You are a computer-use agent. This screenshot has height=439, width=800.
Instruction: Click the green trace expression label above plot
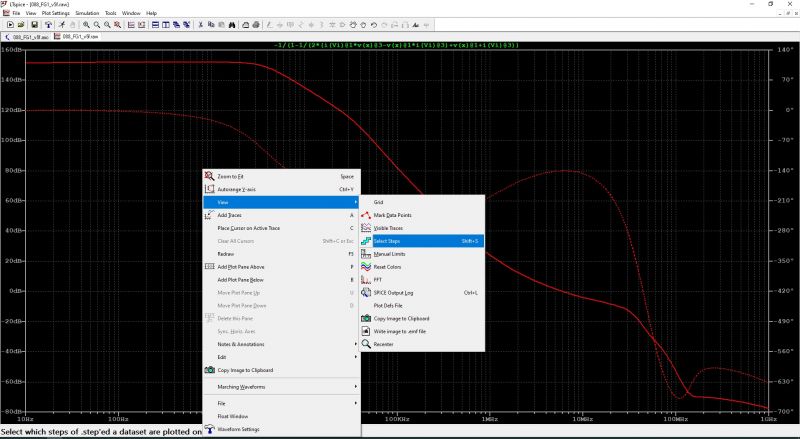[399, 45]
